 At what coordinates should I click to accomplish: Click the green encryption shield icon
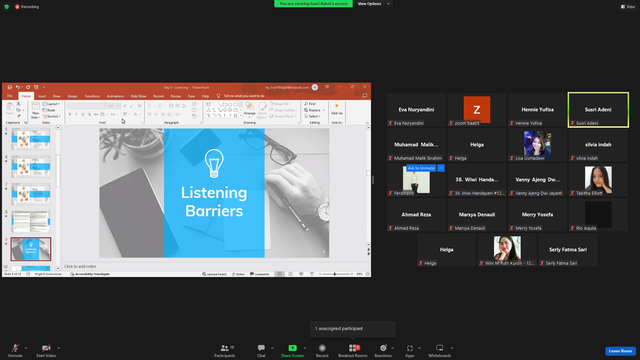click(7, 7)
